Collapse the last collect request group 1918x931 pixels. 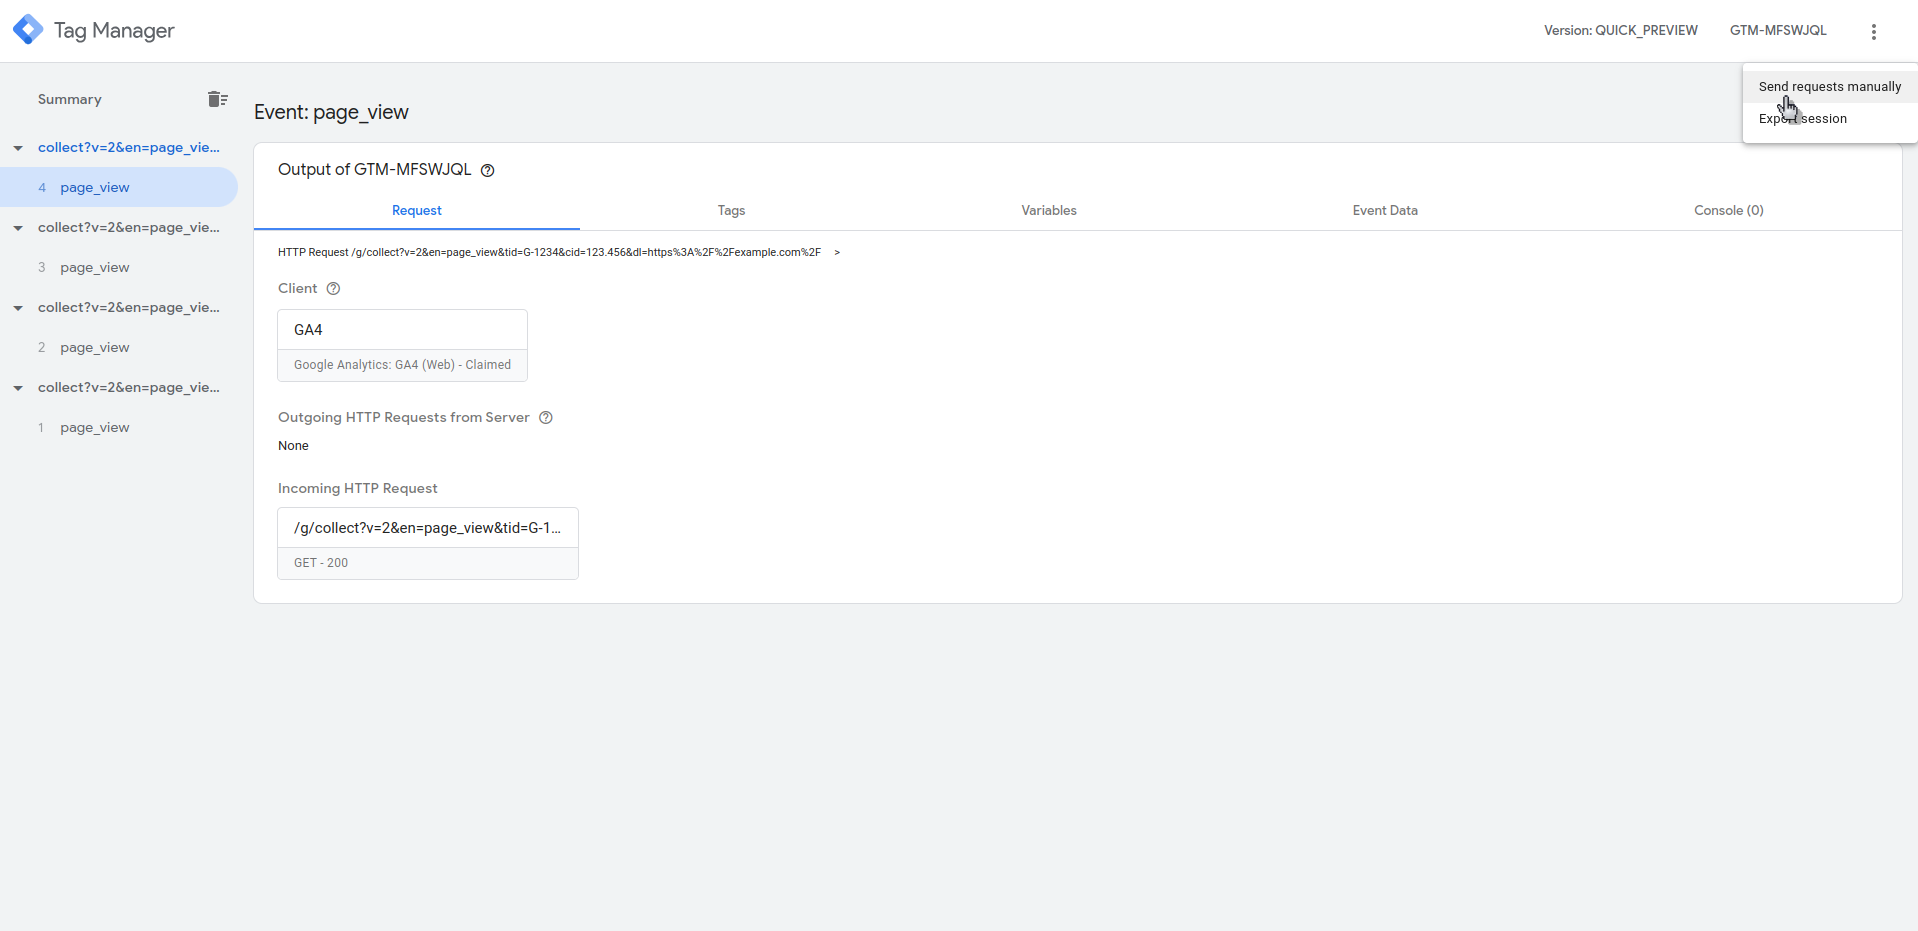pos(17,388)
